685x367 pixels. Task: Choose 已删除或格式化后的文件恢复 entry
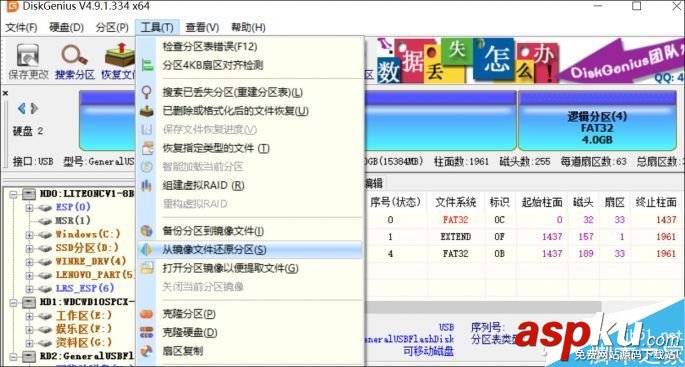tap(250, 111)
